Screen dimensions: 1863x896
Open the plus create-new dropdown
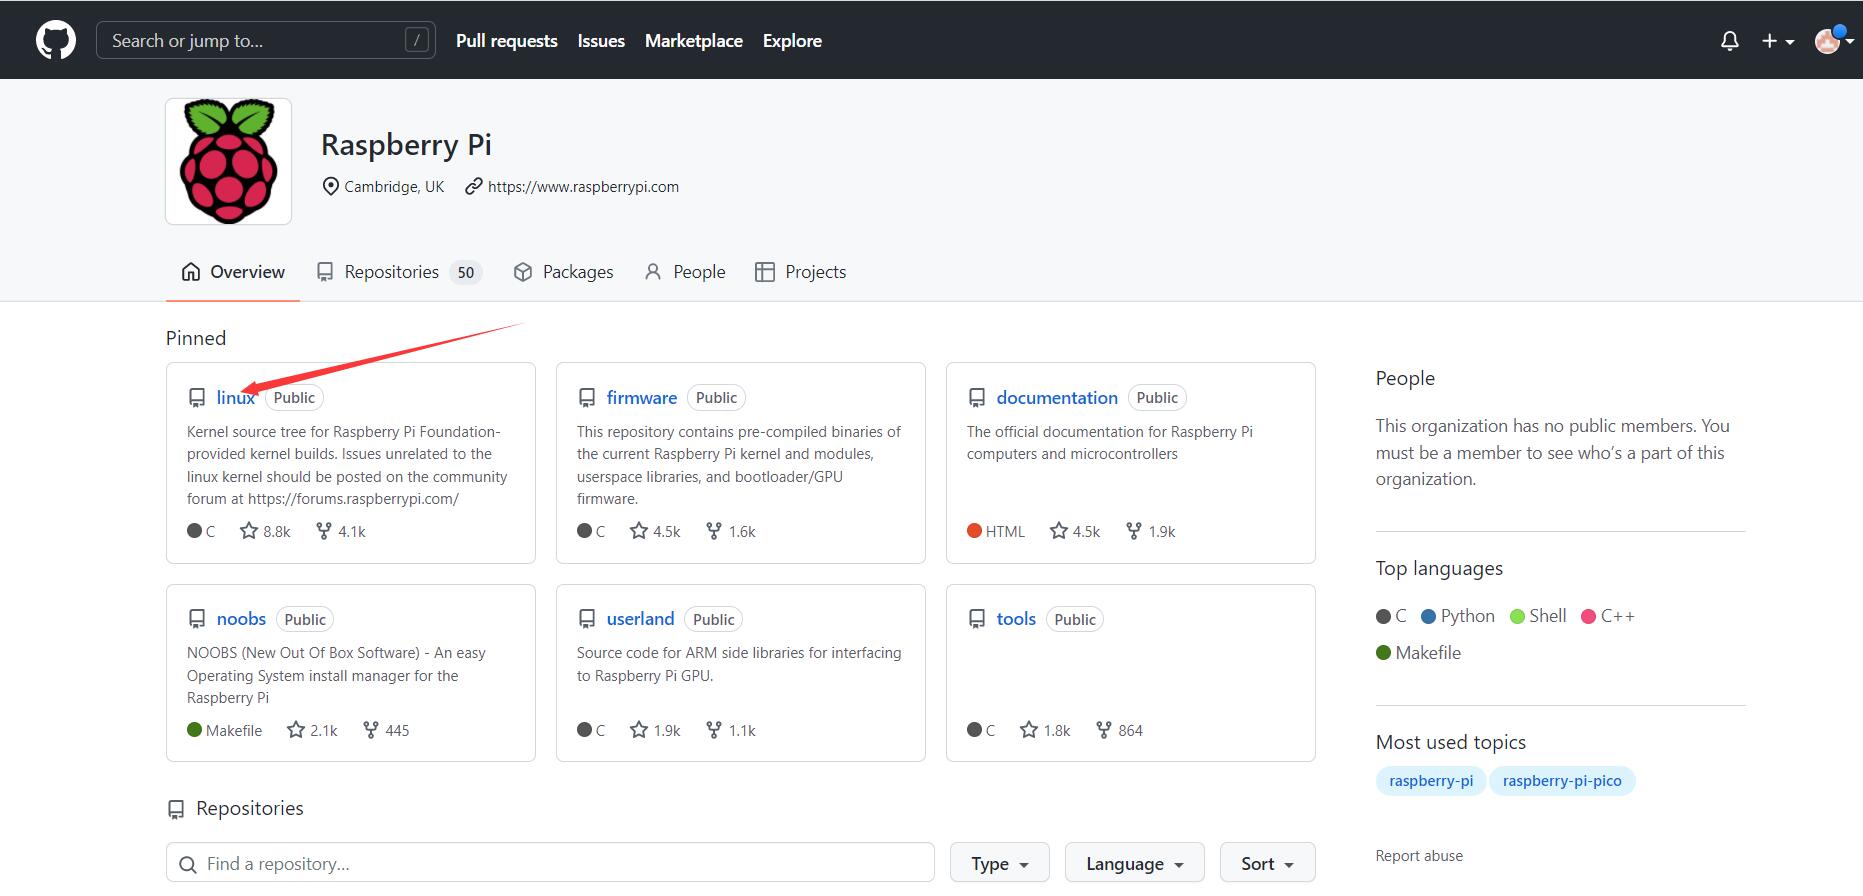click(x=1777, y=41)
